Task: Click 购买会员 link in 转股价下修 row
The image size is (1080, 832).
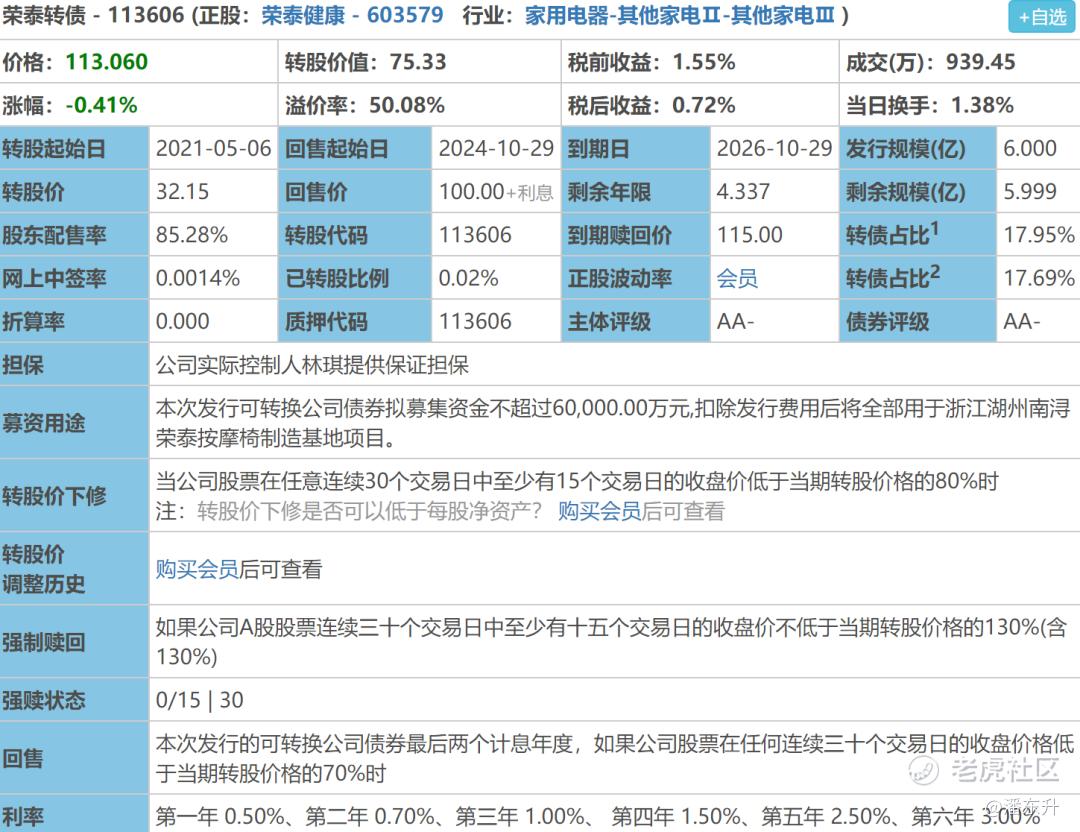Action: tap(599, 511)
